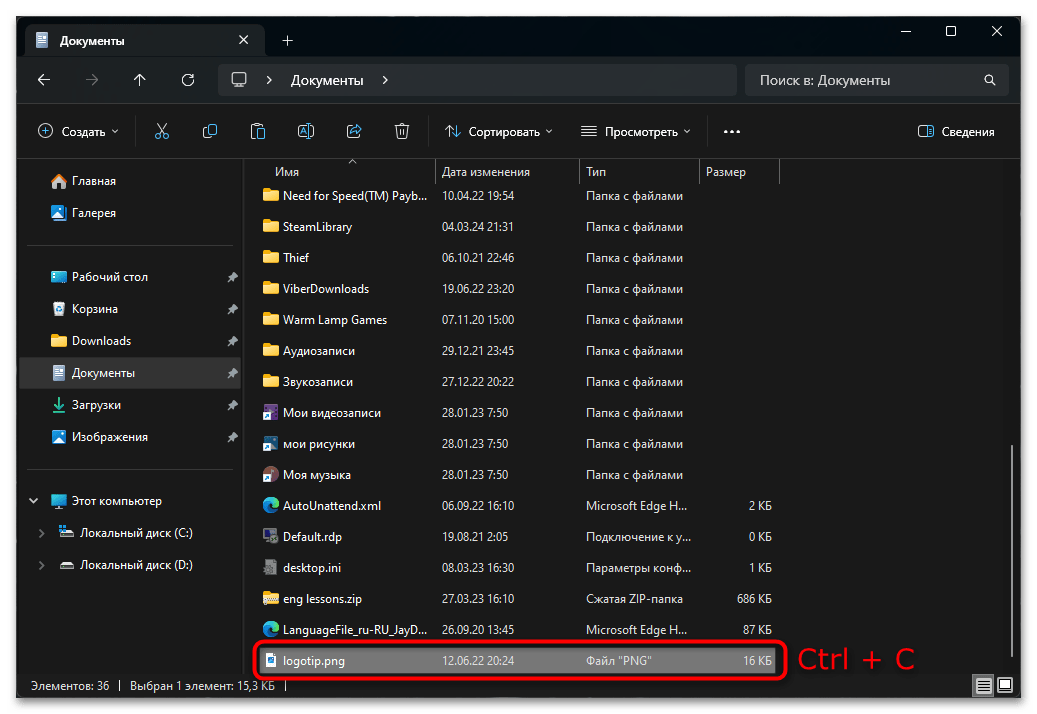Image resolution: width=1037 pixels, height=714 pixels.
Task: Open Загрузки in the sidebar
Action: click(x=96, y=405)
